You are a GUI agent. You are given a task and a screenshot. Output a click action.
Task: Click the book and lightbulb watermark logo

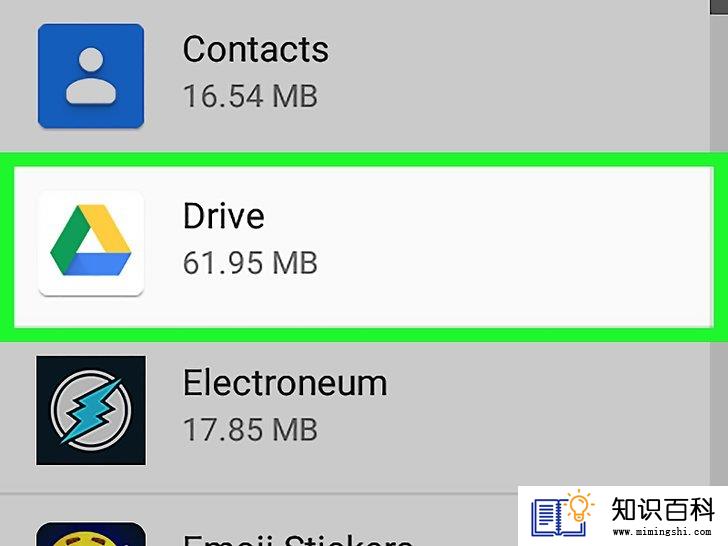click(563, 513)
